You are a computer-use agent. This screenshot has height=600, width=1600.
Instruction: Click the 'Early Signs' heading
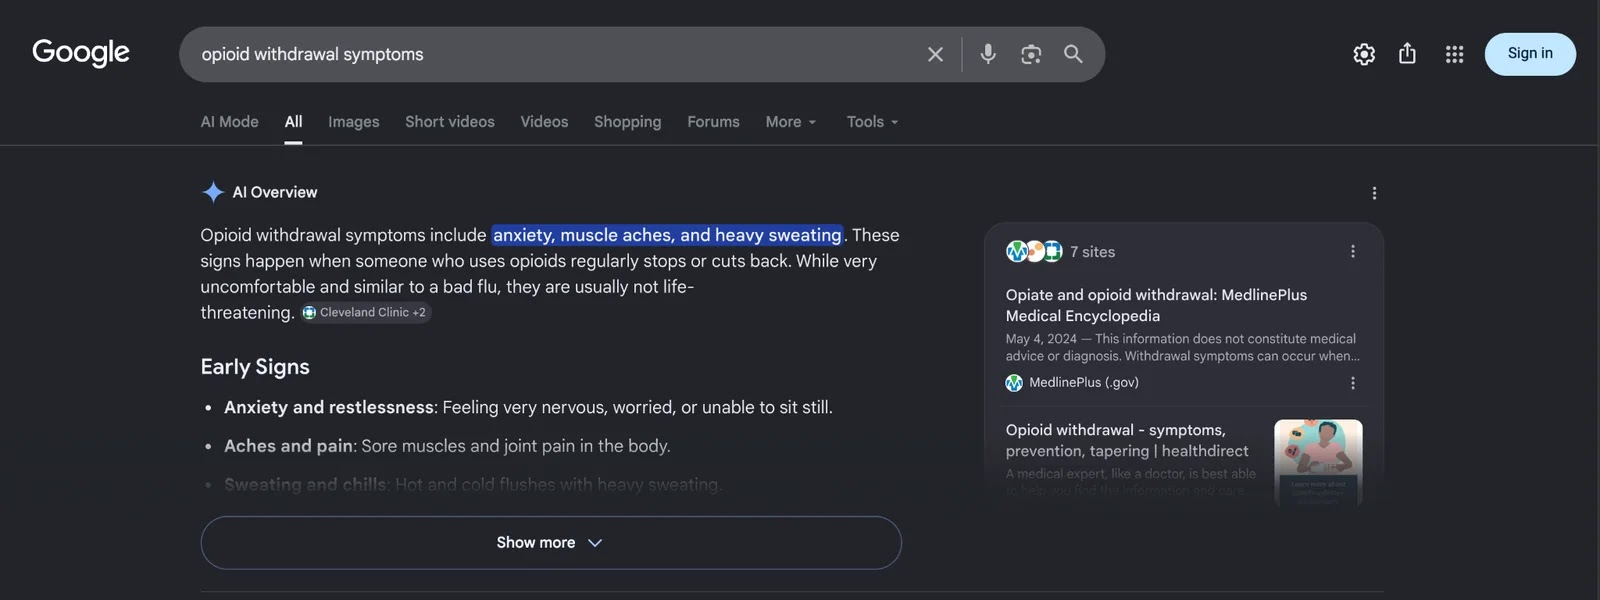pos(255,367)
